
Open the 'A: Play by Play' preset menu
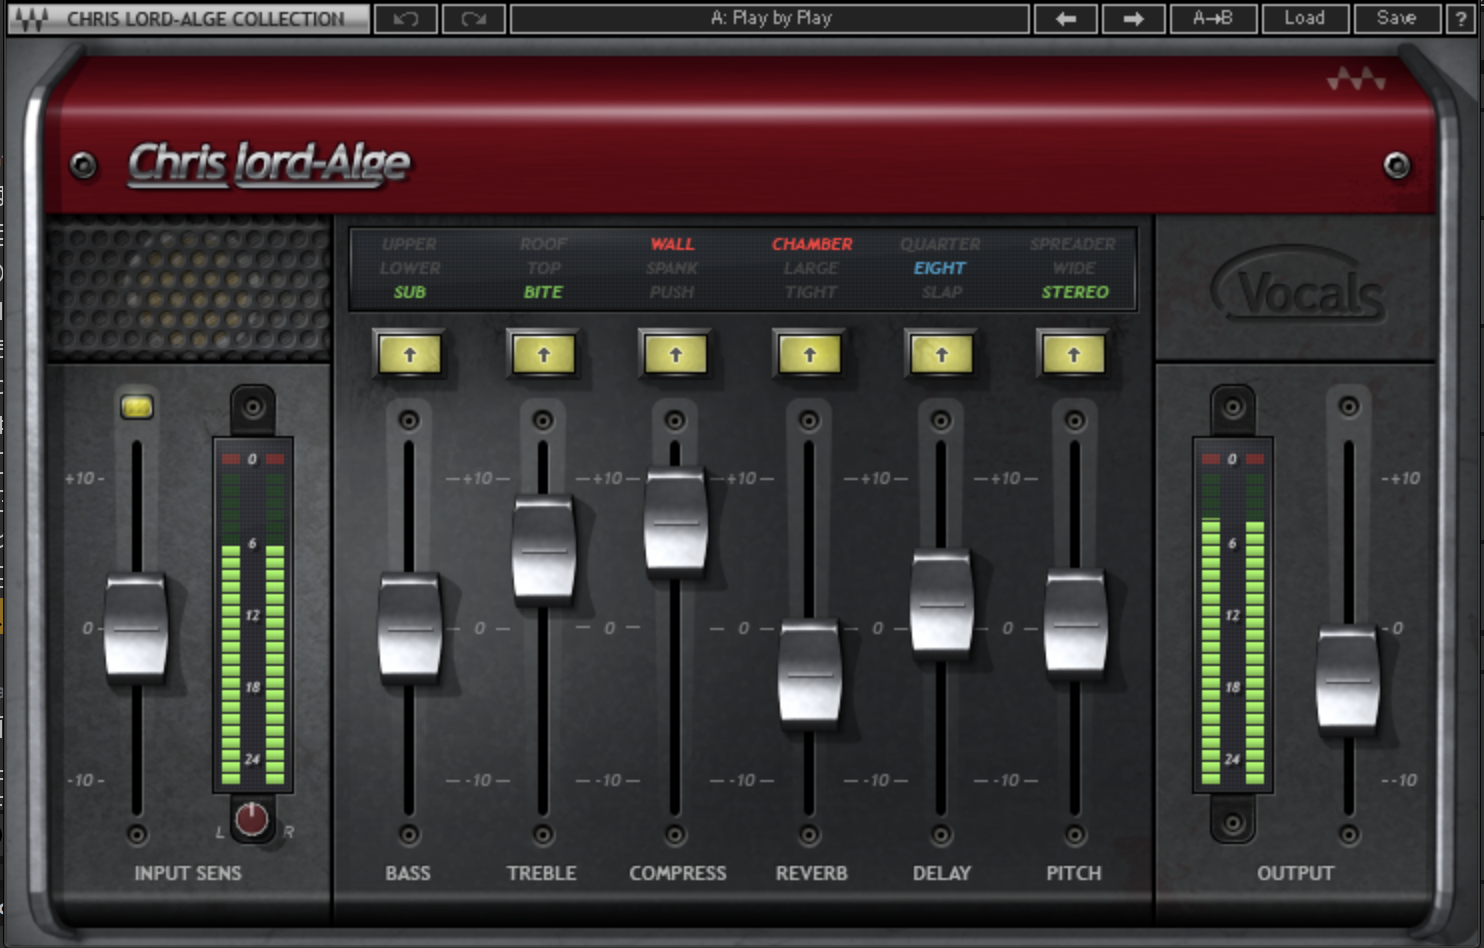[x=770, y=19]
